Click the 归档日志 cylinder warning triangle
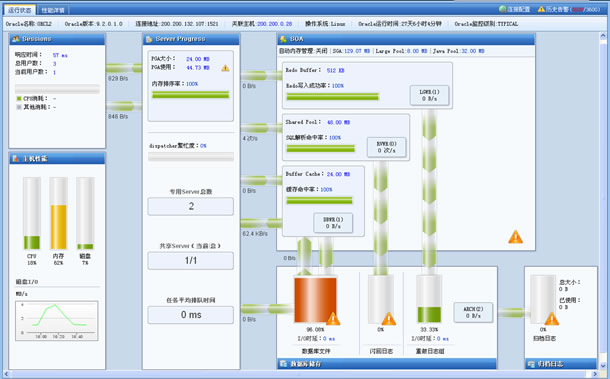Image resolution: width=610 pixels, height=379 pixels. 552,319
